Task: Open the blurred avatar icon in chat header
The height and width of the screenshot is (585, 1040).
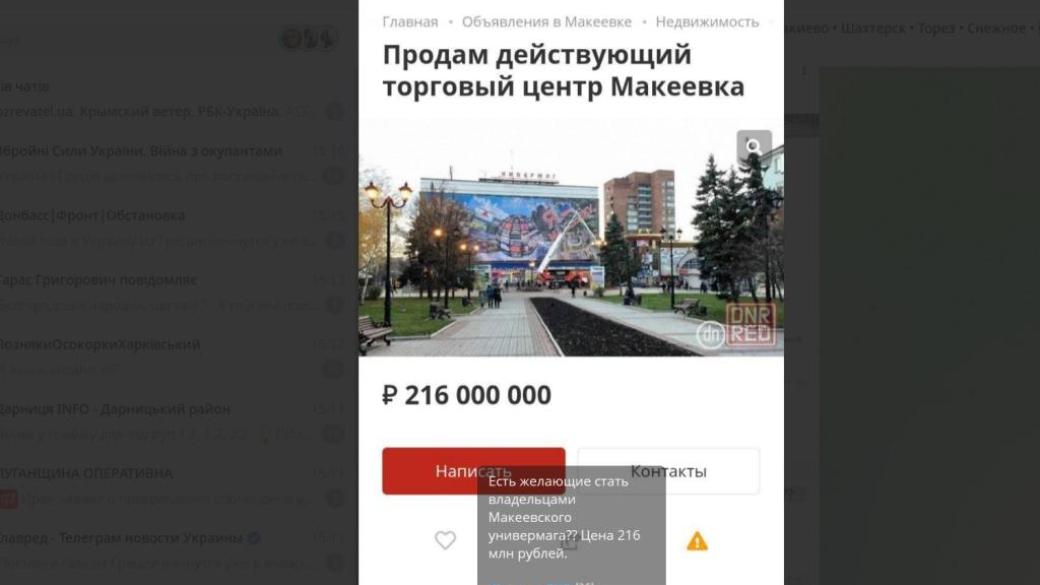Action: point(307,39)
